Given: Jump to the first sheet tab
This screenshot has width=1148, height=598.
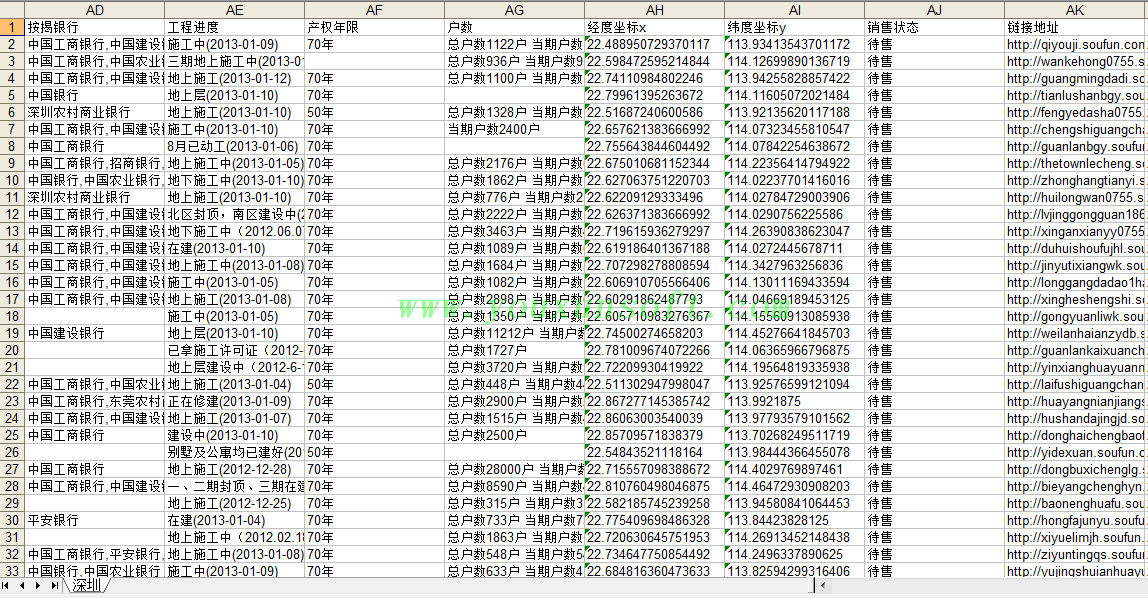Looking at the screenshot, I should click(6, 586).
